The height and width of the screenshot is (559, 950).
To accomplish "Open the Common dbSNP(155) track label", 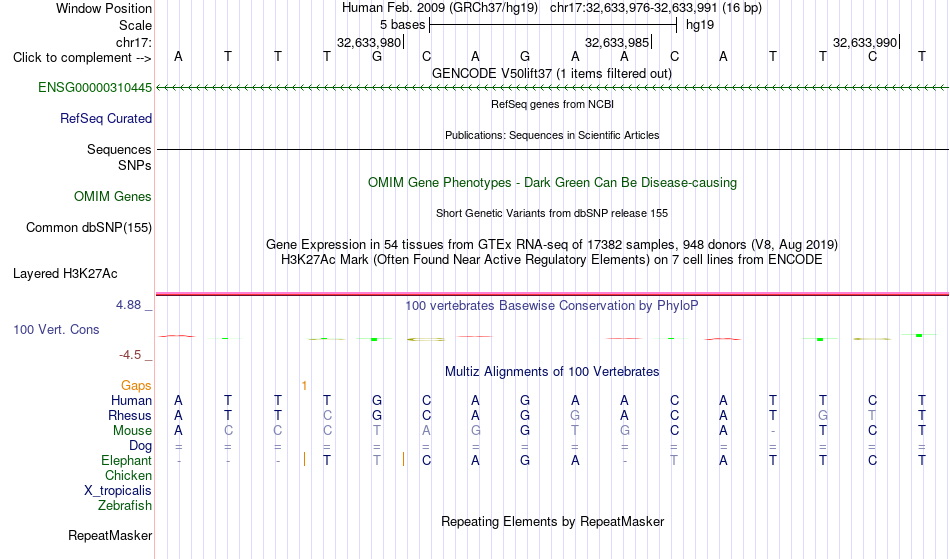I will coord(88,228).
